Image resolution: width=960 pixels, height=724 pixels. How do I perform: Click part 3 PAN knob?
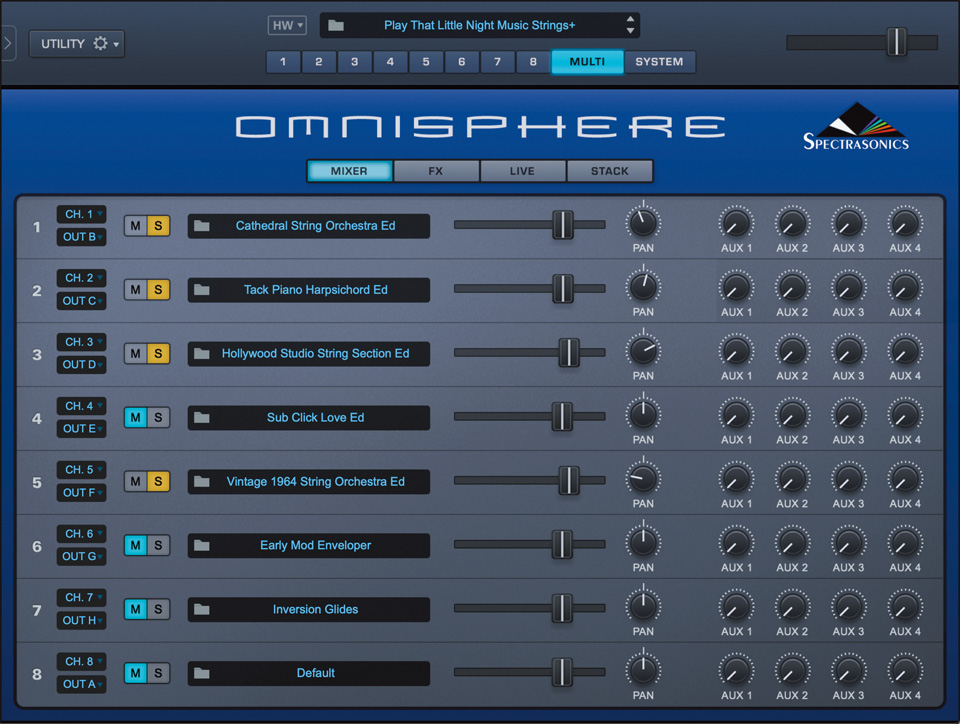(x=643, y=351)
